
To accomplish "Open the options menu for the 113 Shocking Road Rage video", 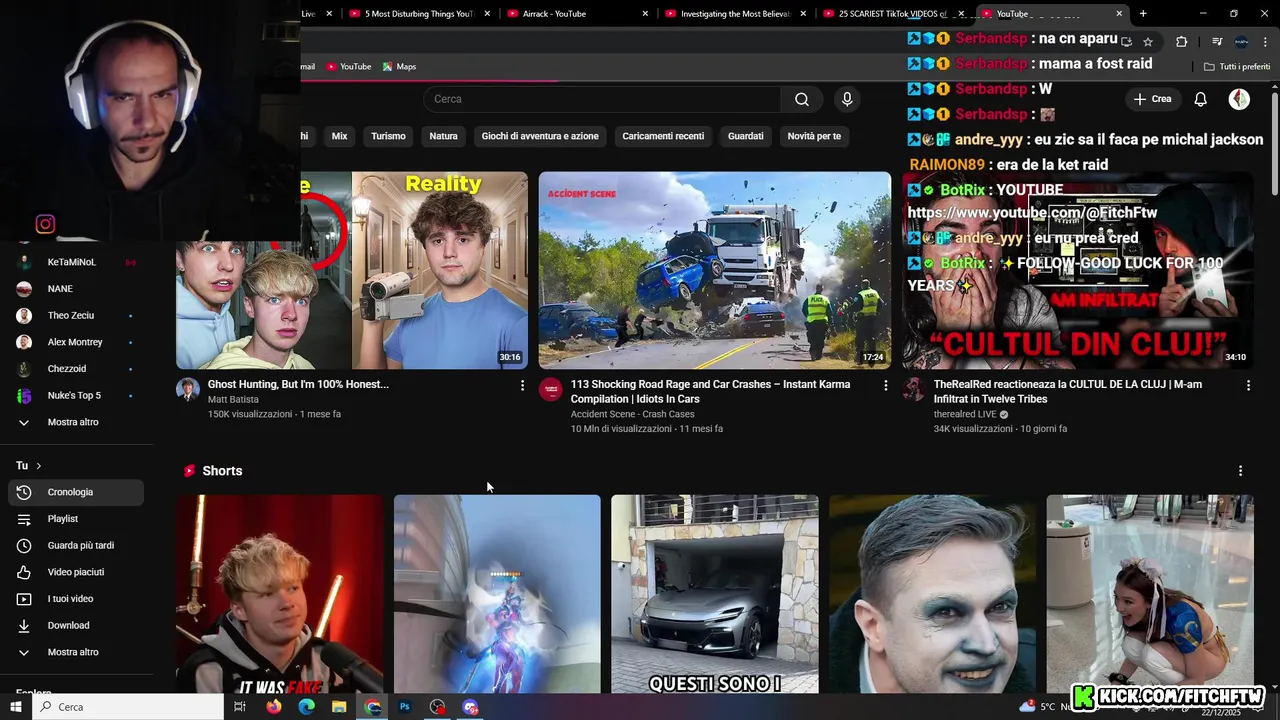I will (x=885, y=385).
